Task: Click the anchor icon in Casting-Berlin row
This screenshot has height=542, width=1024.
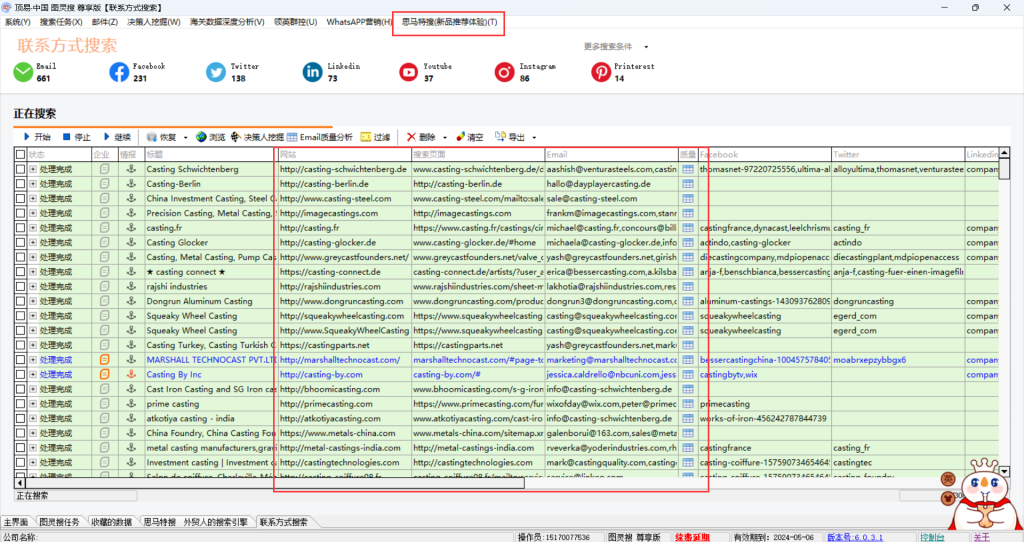Action: click(x=128, y=184)
